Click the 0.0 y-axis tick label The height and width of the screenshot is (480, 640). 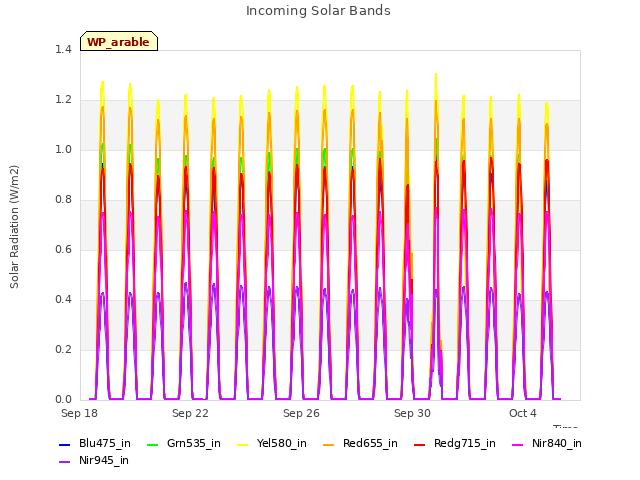click(x=63, y=400)
